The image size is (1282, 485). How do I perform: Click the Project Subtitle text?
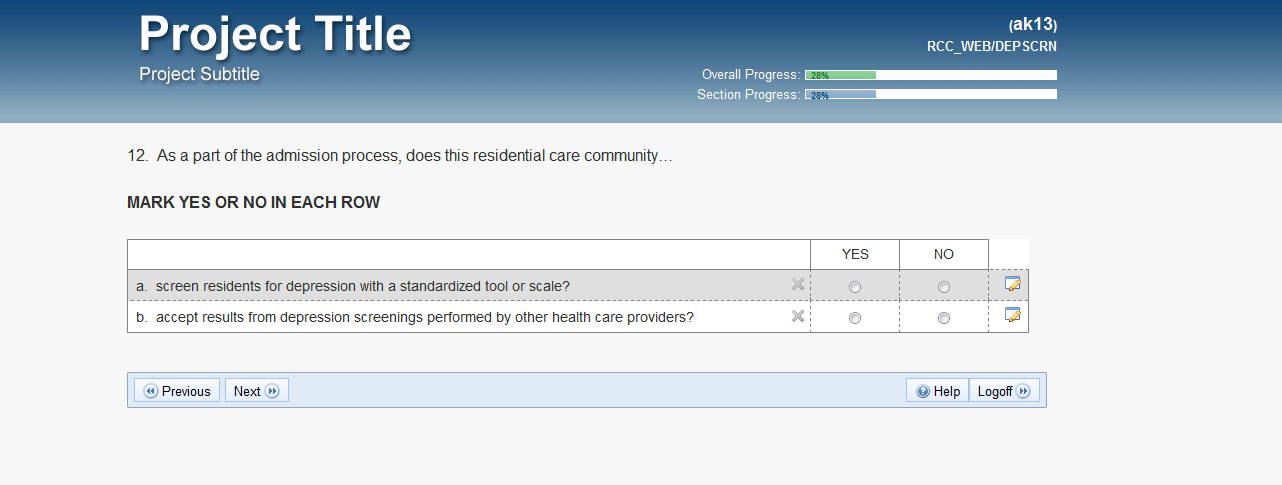click(199, 75)
